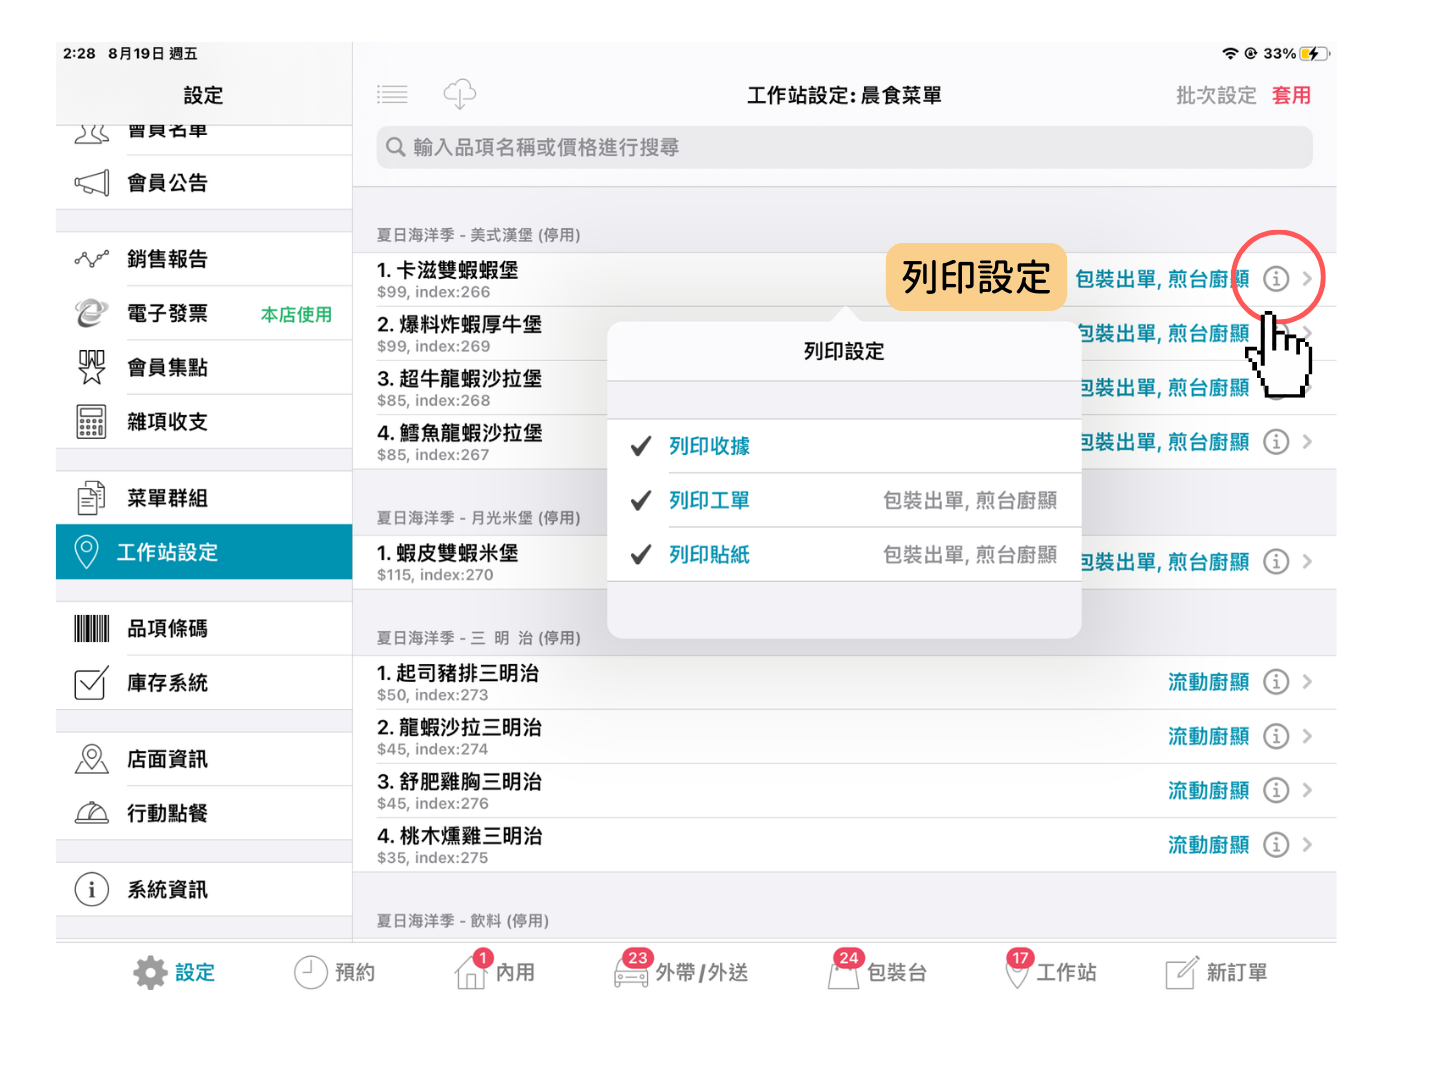Expand chevron for 桃木燻雞三明治 row
This screenshot has height=1080, width=1440.
(1307, 845)
